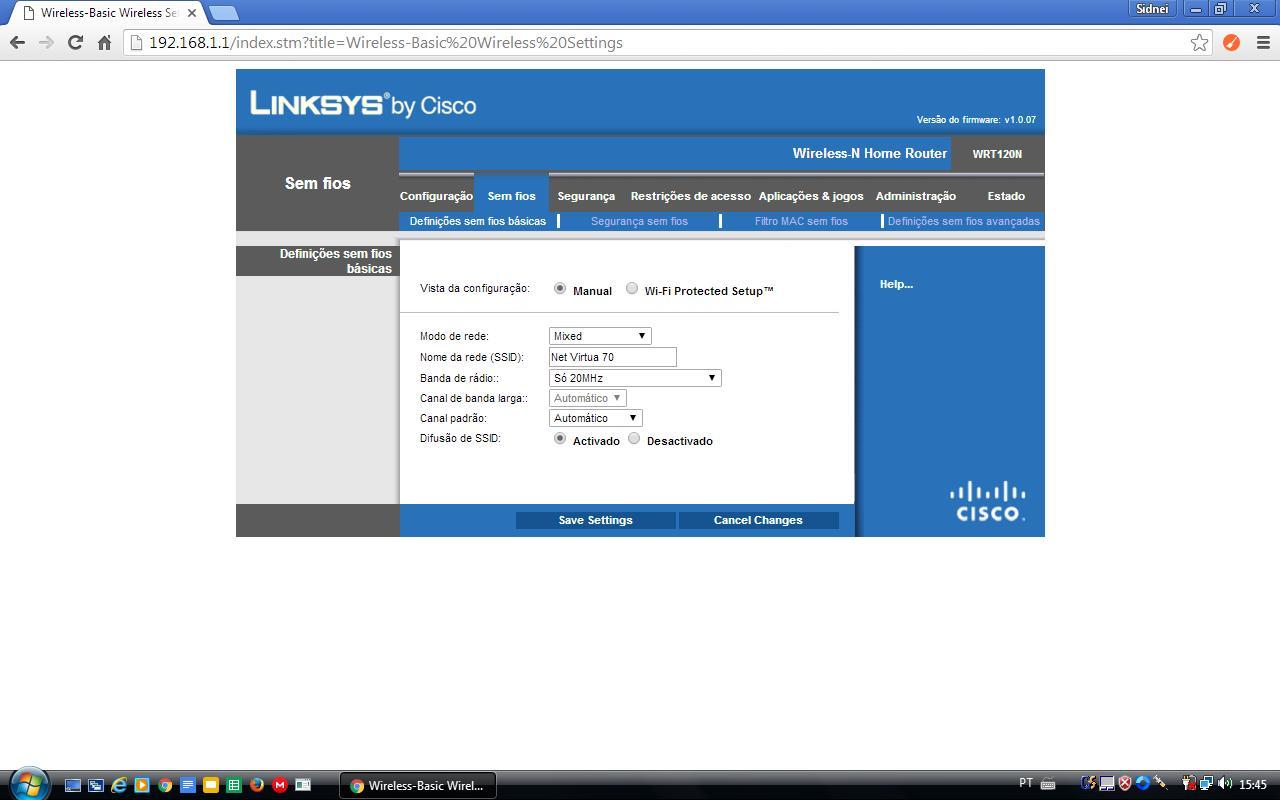
Task: Open Filtro MAC sem fios subtab
Action: pyautogui.click(x=801, y=221)
